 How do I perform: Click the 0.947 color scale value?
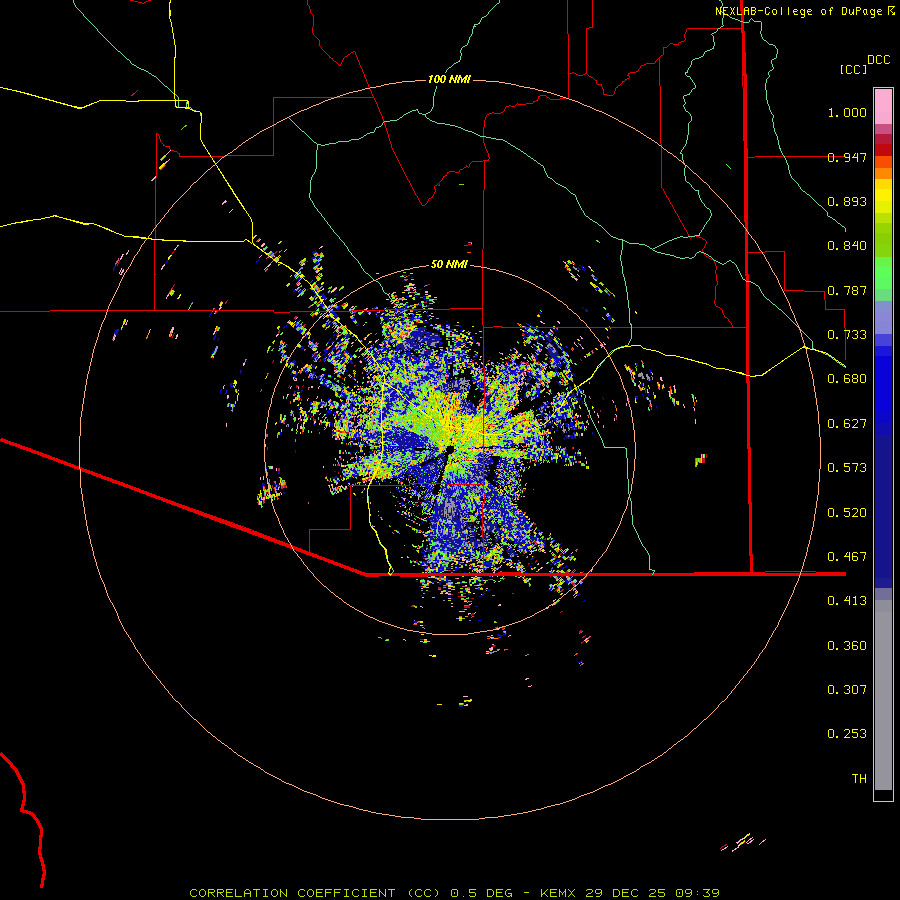click(x=847, y=157)
